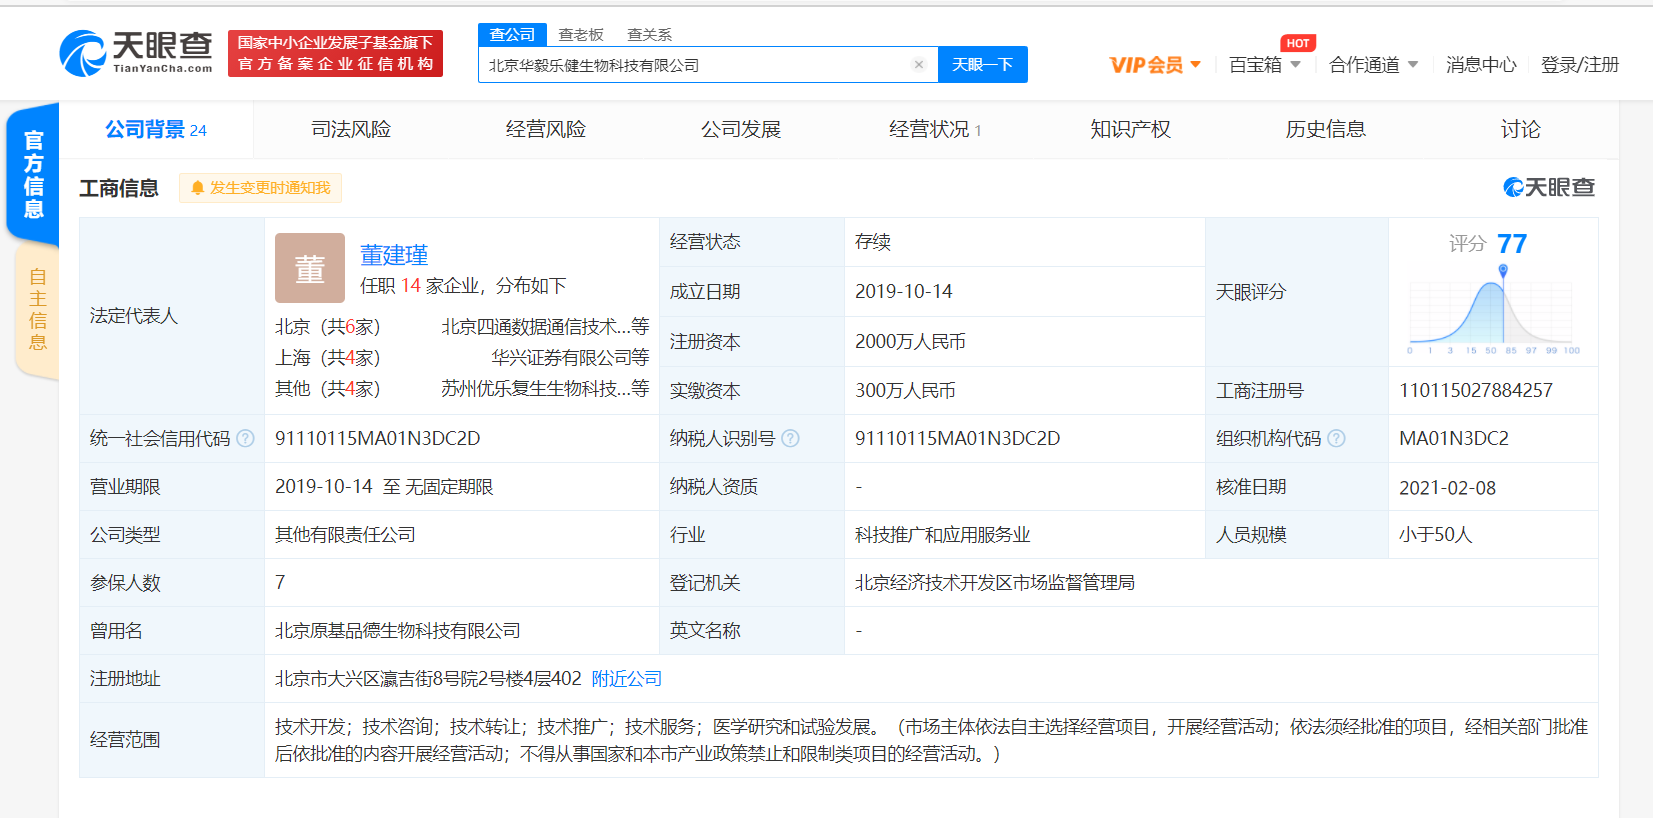Switch to 经营风险 tab
1653x818 pixels.
546,129
